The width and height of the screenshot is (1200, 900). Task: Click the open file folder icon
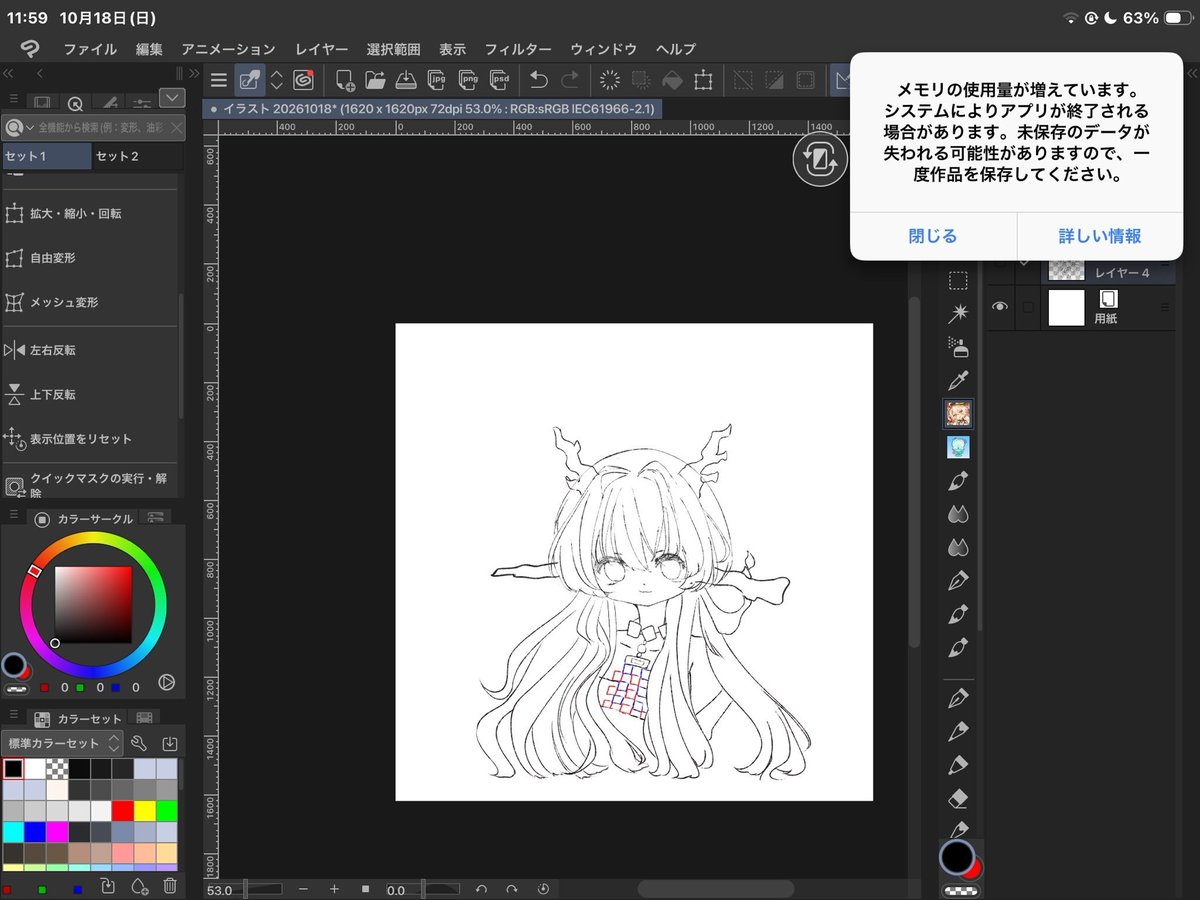click(x=375, y=80)
